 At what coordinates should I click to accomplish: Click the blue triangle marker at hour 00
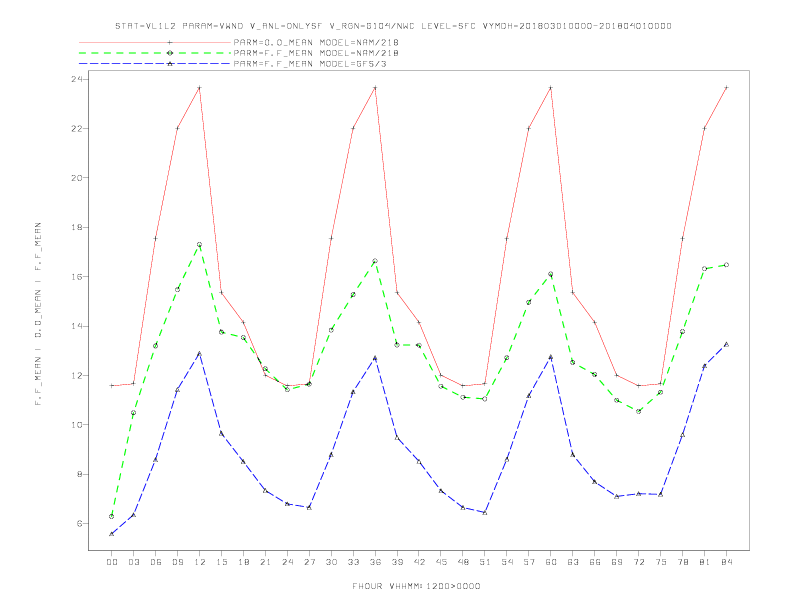tap(112, 534)
